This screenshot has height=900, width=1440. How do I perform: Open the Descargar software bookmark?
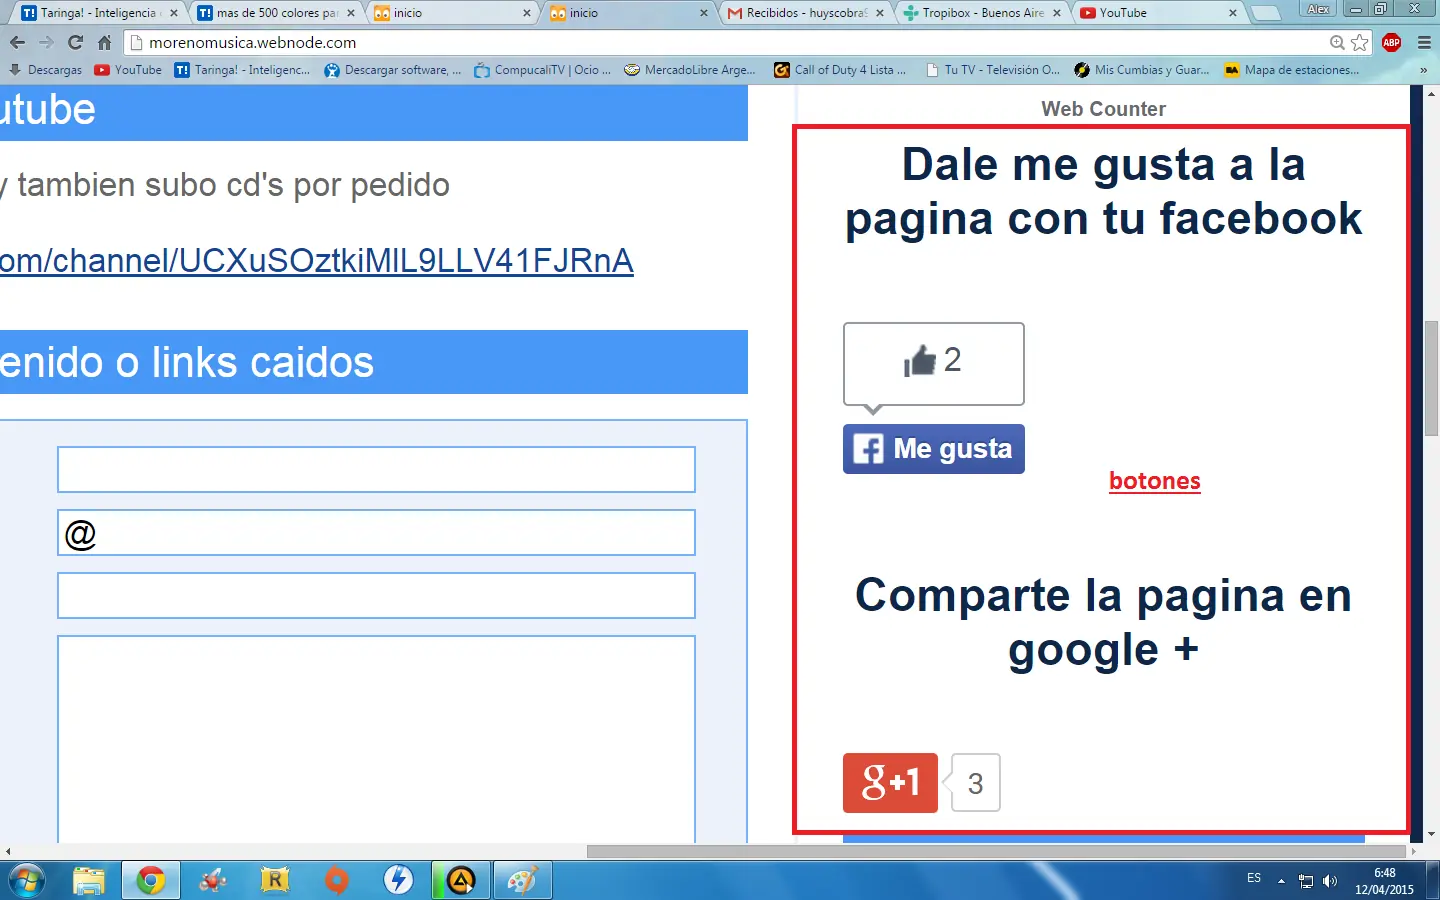(x=393, y=70)
